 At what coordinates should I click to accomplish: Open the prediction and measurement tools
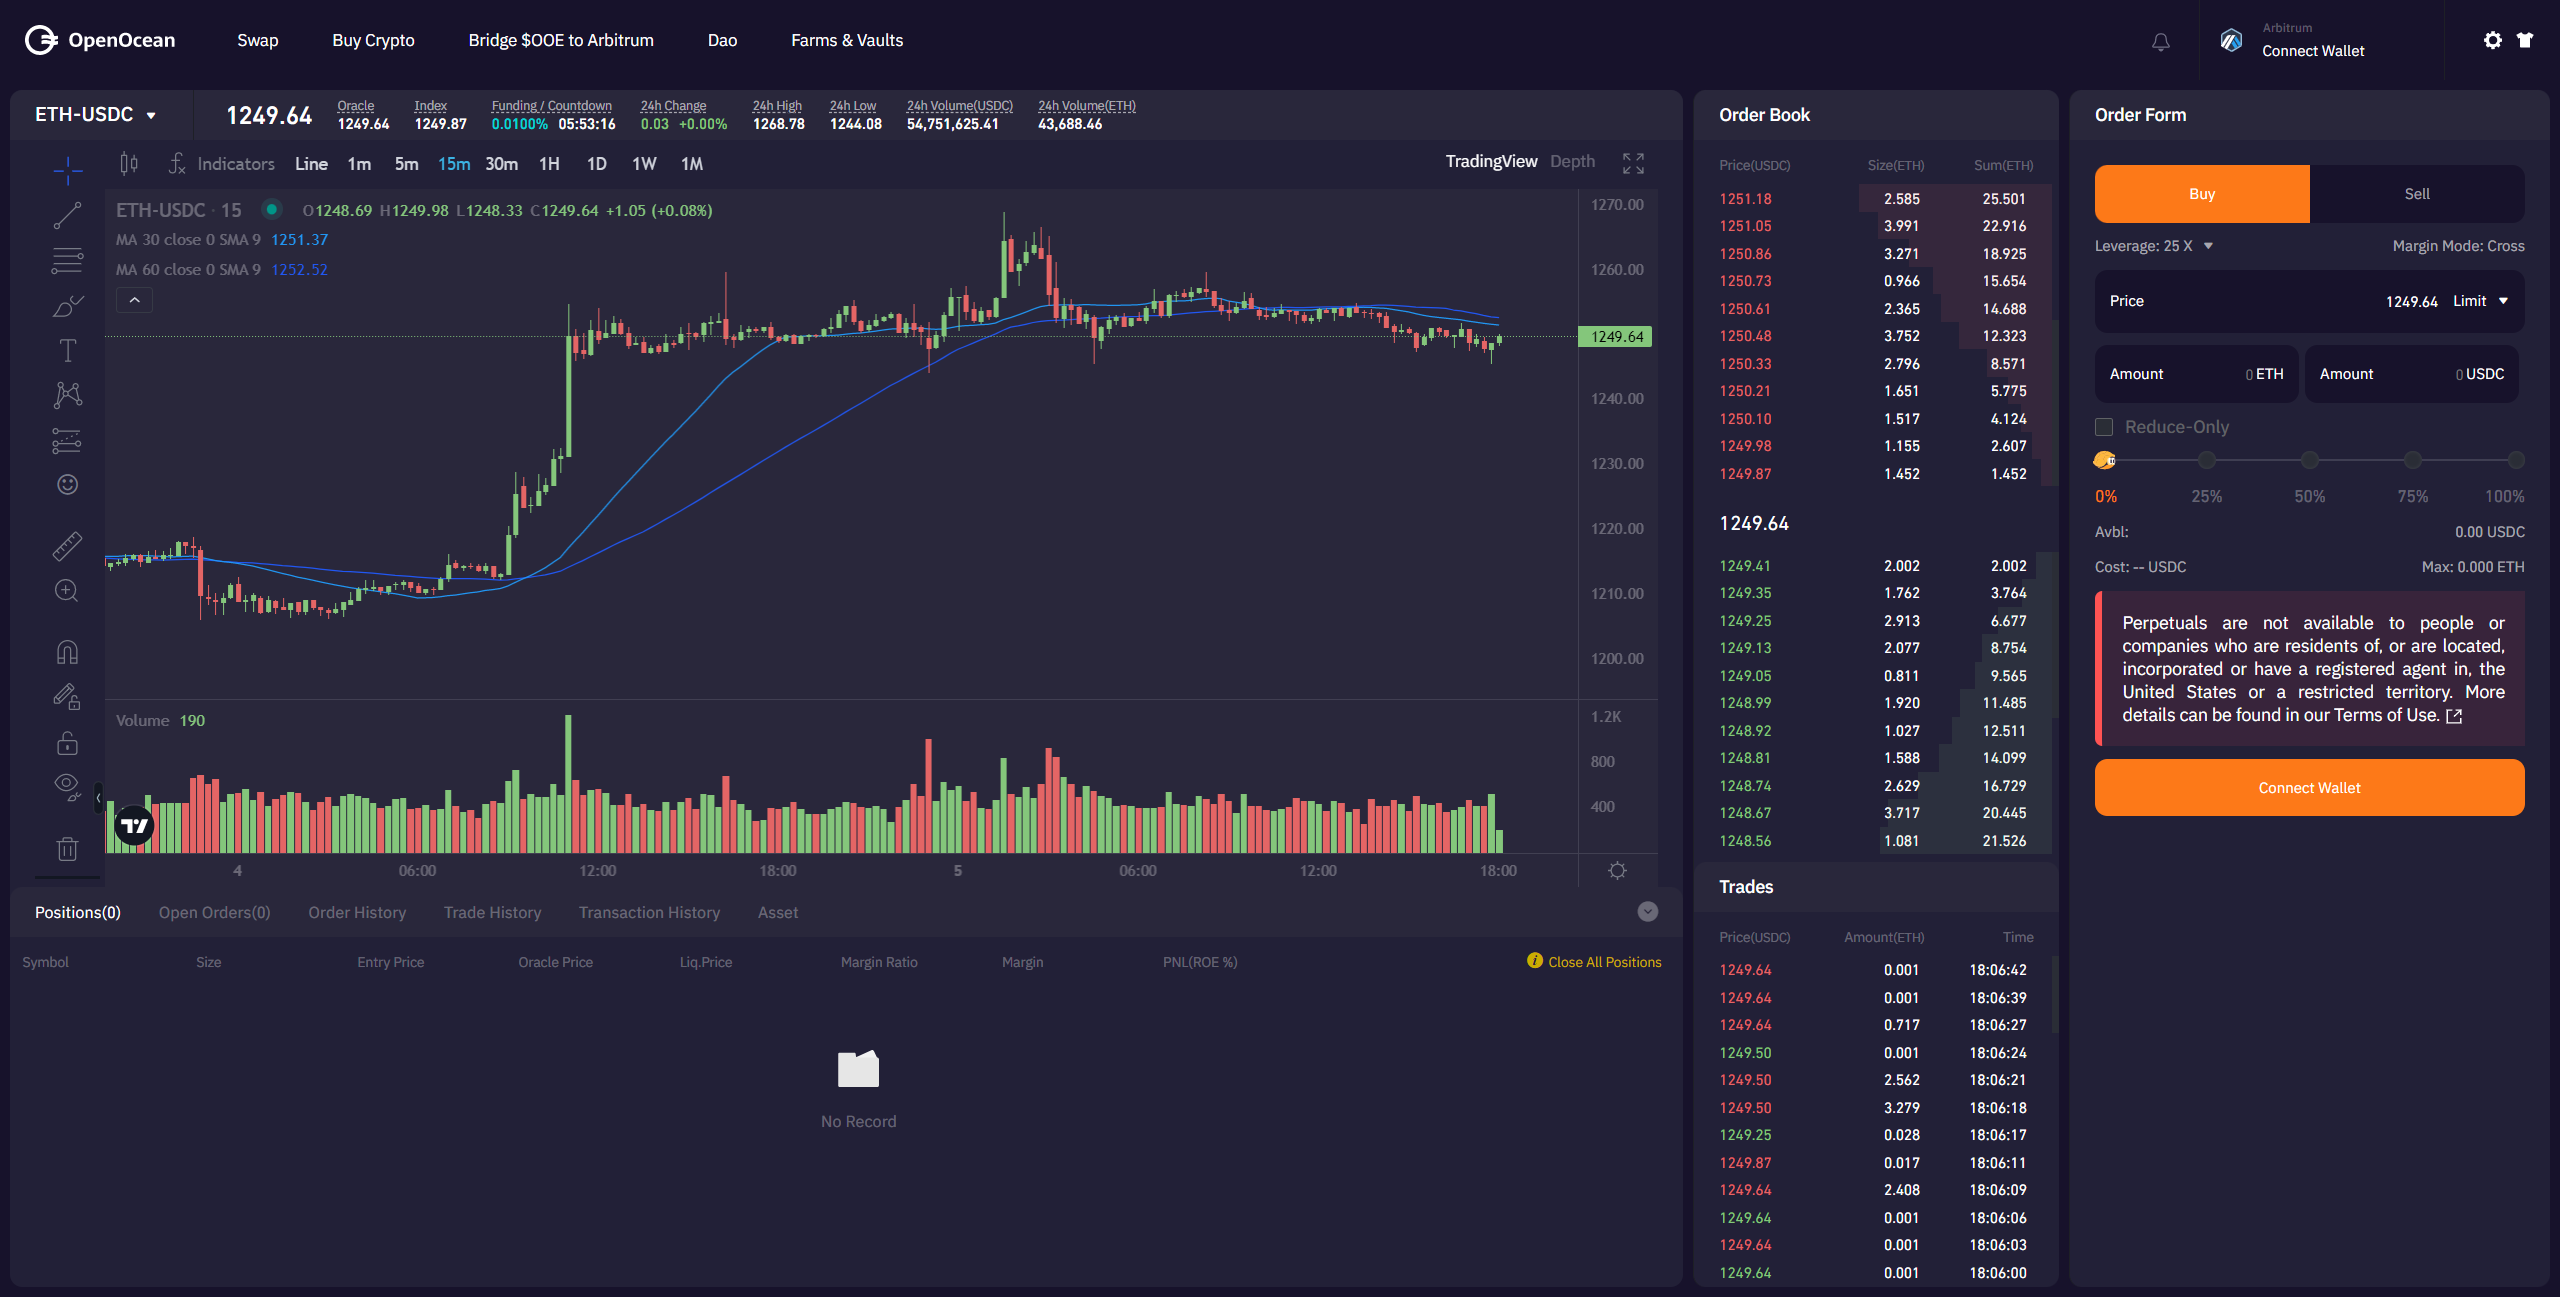(x=67, y=440)
